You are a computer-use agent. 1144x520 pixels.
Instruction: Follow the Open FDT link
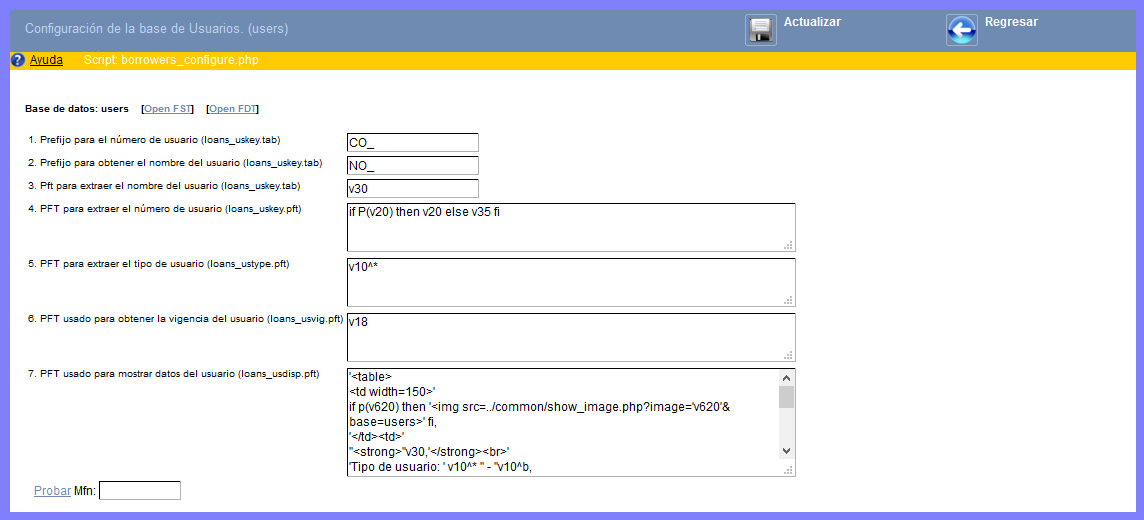(232, 109)
